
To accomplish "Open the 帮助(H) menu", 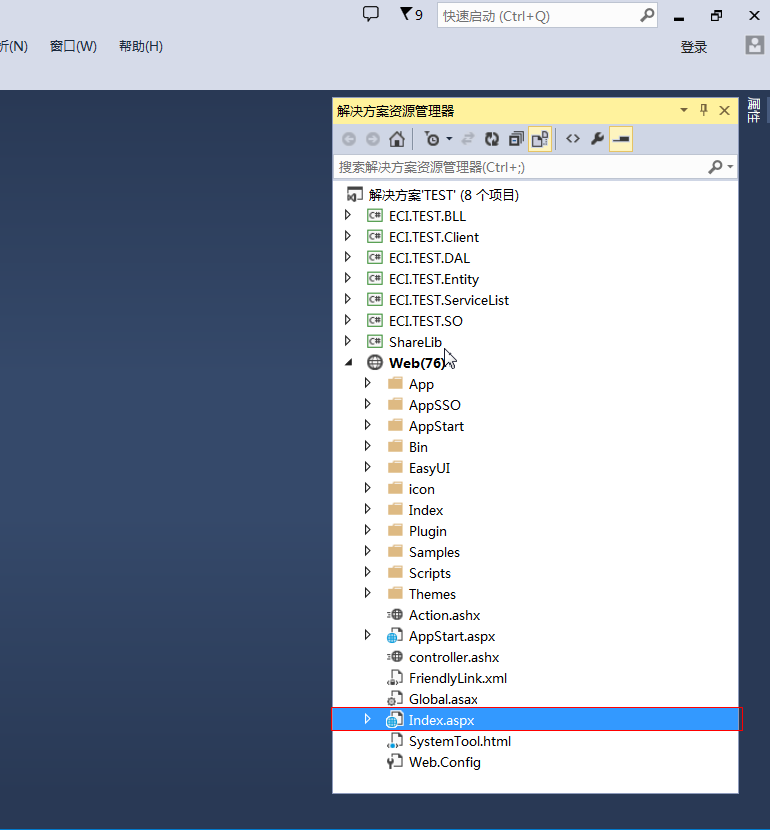I will pyautogui.click(x=141, y=47).
